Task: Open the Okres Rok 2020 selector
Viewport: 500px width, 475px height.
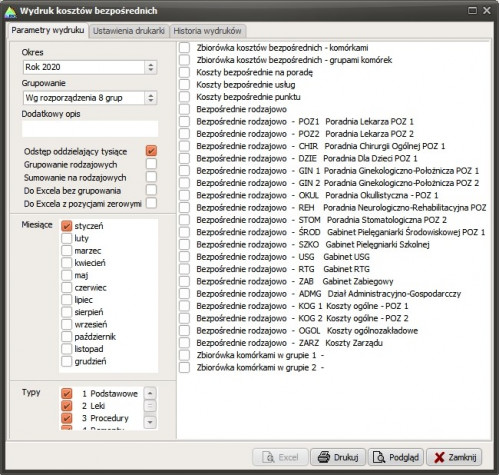Action: (151, 67)
